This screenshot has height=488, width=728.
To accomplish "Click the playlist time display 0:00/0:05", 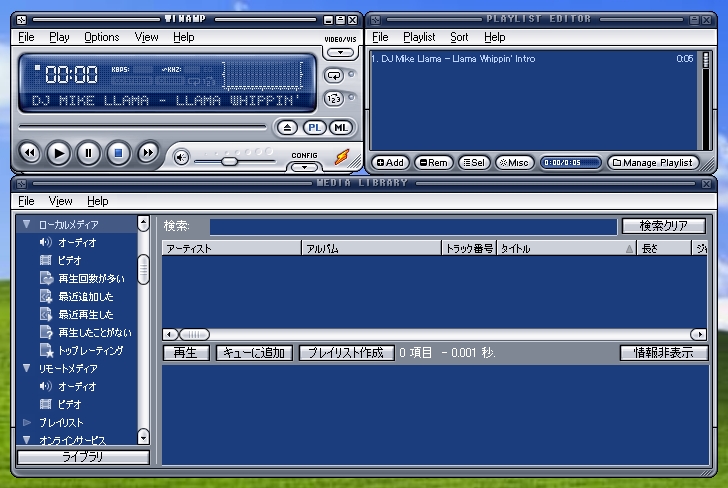I will point(570,163).
